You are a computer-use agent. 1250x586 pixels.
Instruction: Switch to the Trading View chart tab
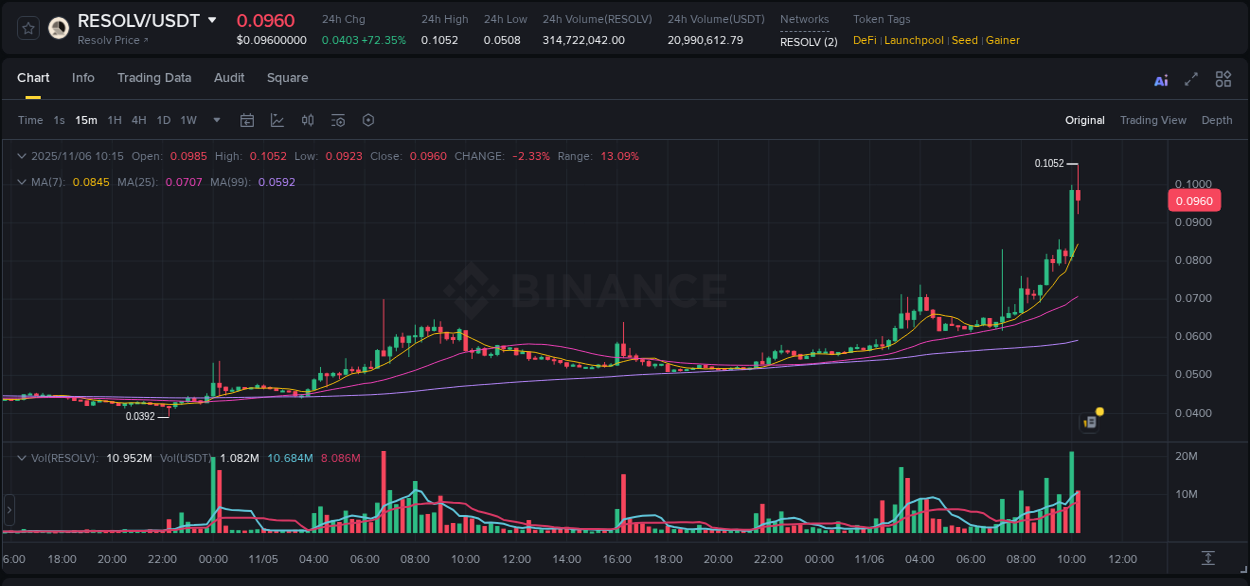tap(1153, 119)
